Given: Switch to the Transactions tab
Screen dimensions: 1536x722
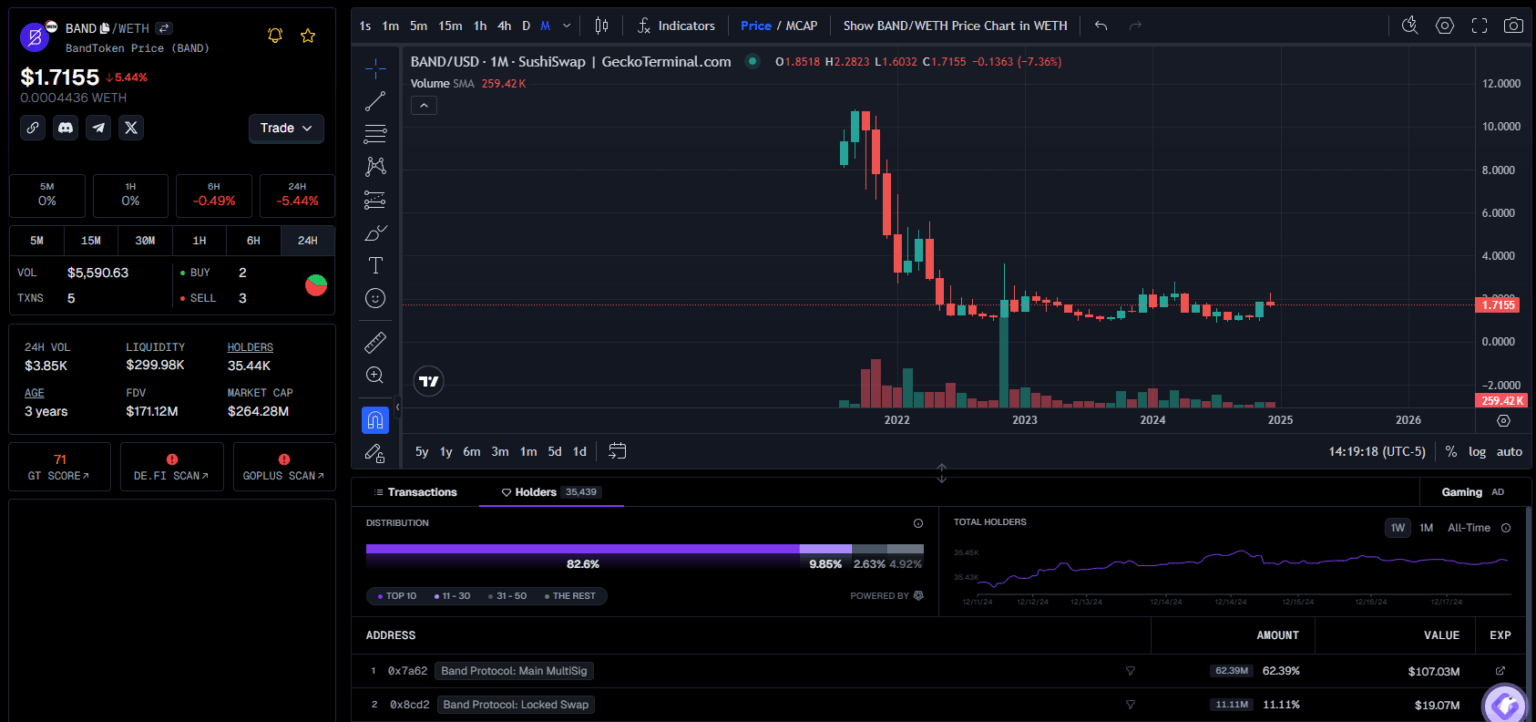Looking at the screenshot, I should (417, 492).
